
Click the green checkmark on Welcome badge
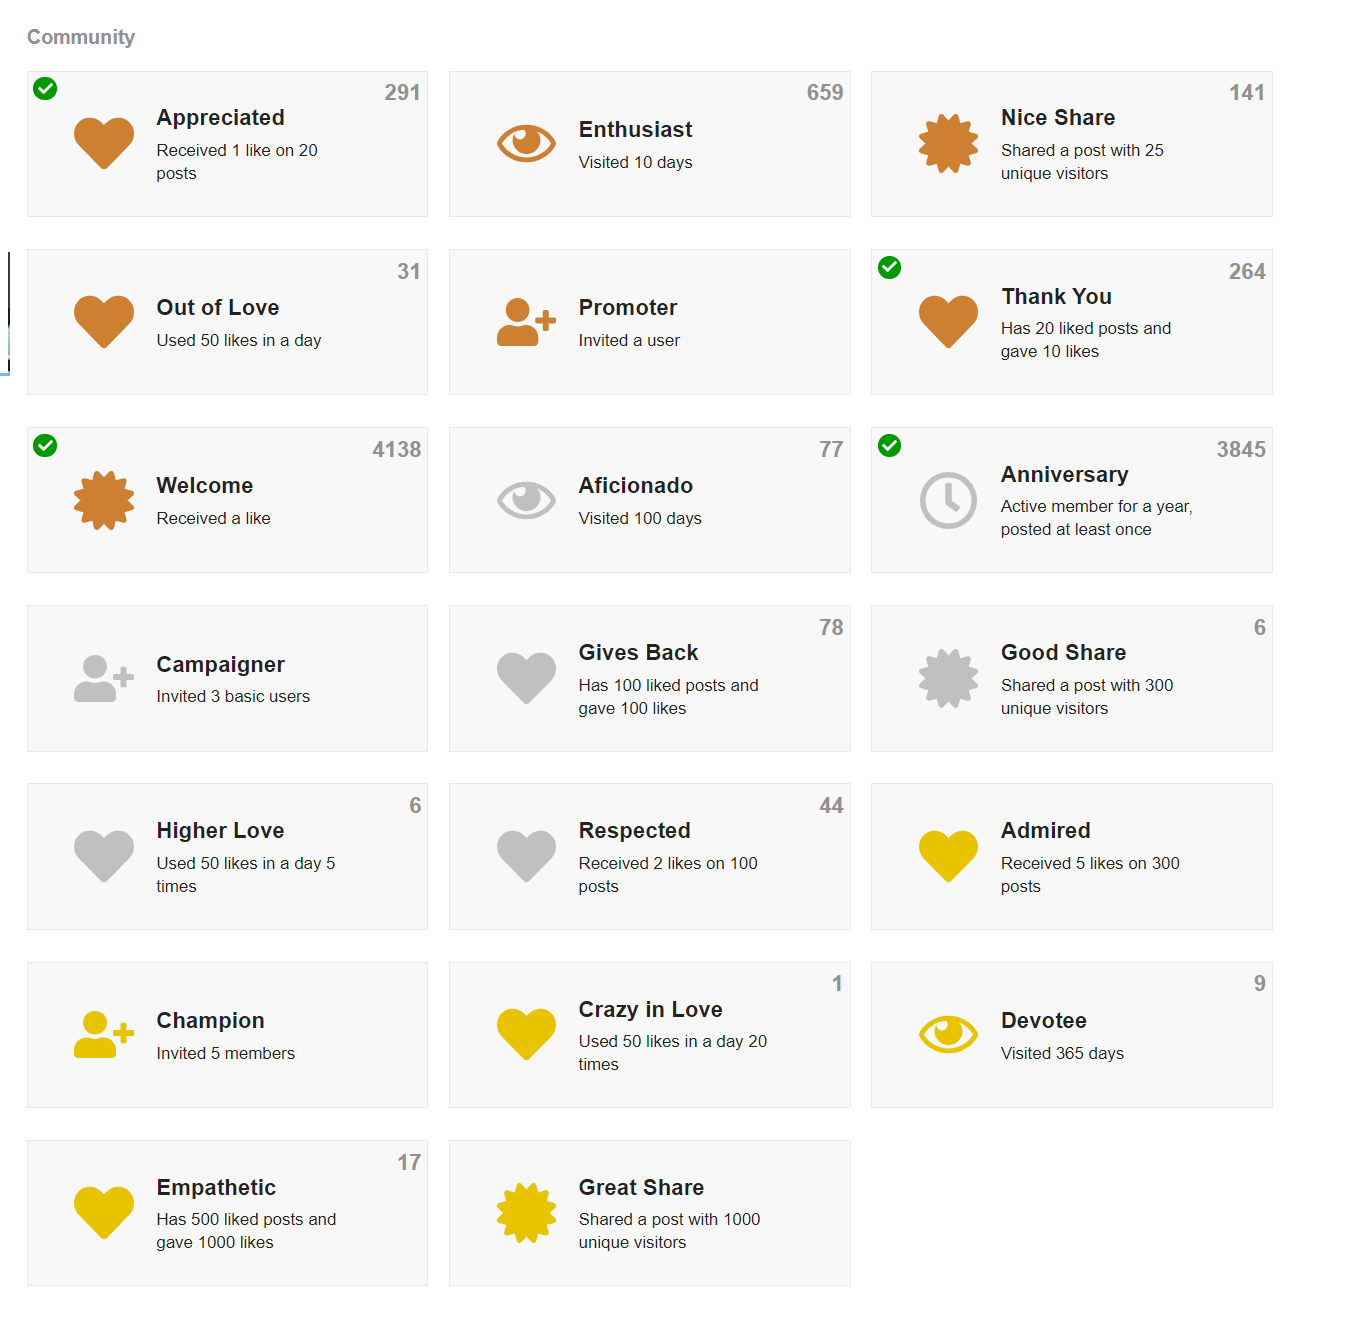(45, 445)
